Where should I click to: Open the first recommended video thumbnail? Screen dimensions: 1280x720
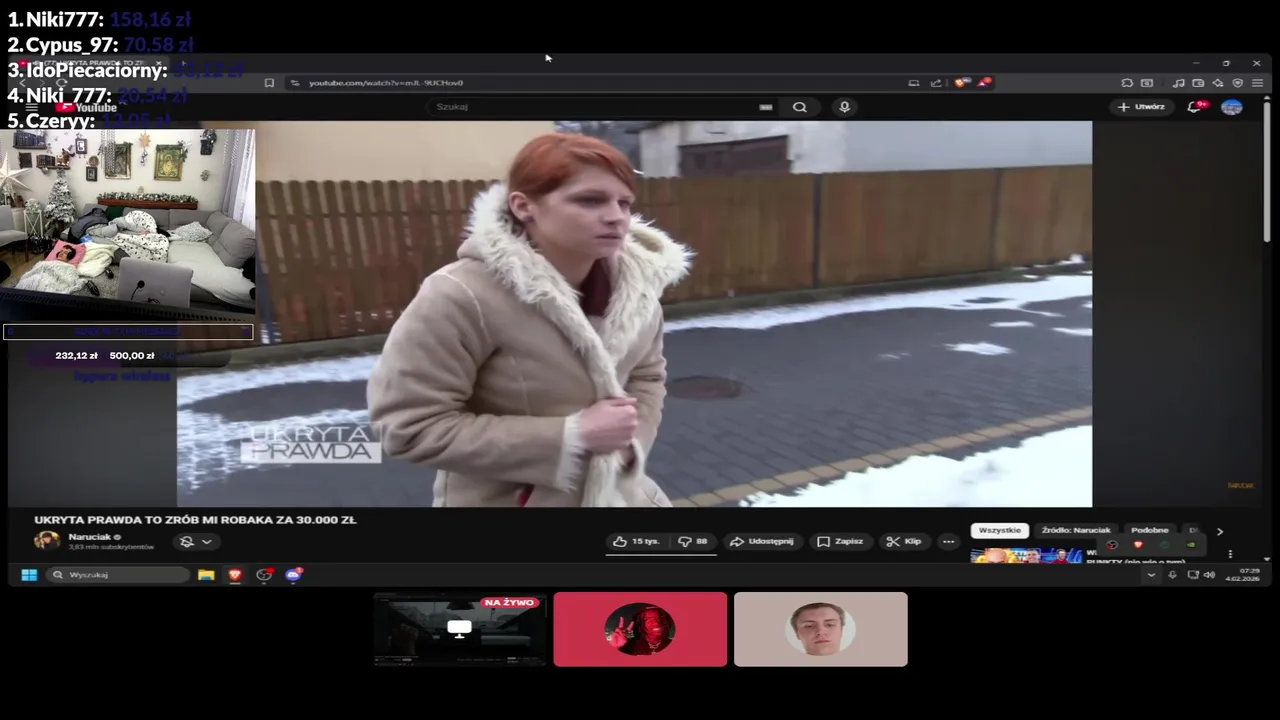[x=1026, y=555]
